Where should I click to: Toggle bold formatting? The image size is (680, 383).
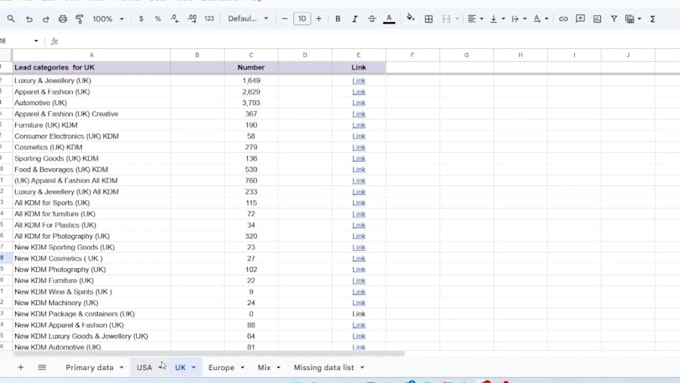coord(338,19)
